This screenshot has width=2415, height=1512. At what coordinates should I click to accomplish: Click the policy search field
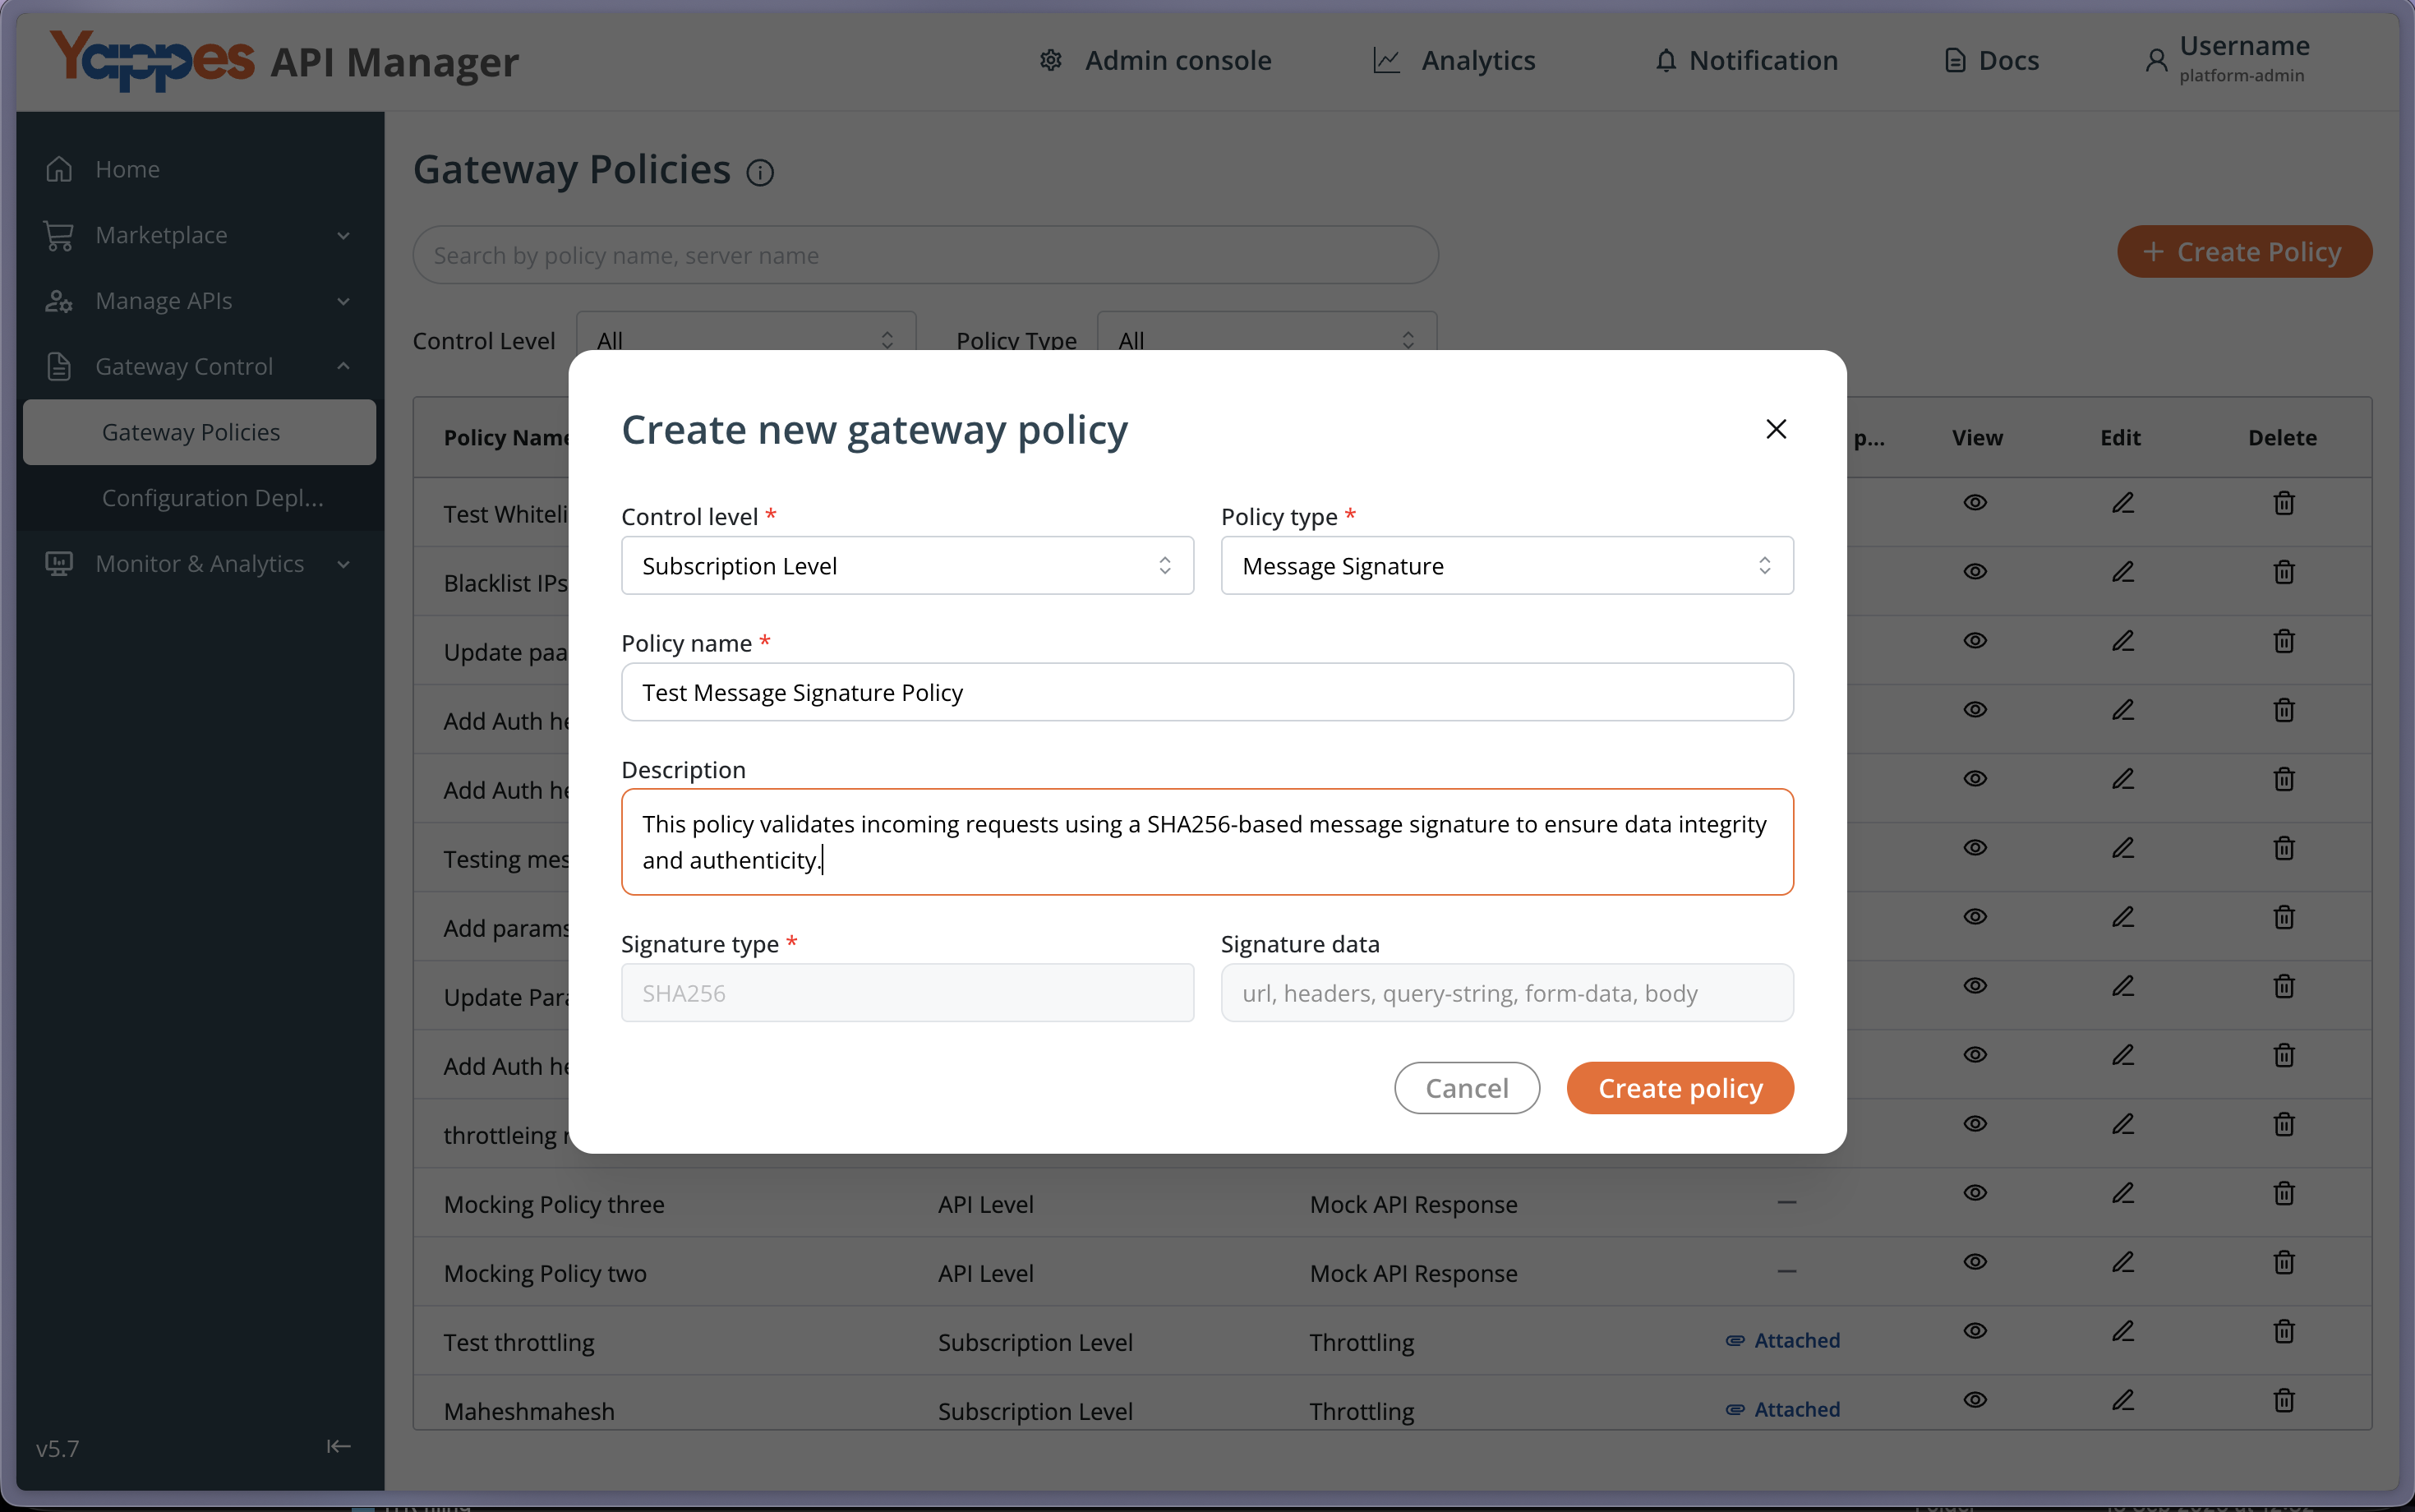[x=926, y=255]
